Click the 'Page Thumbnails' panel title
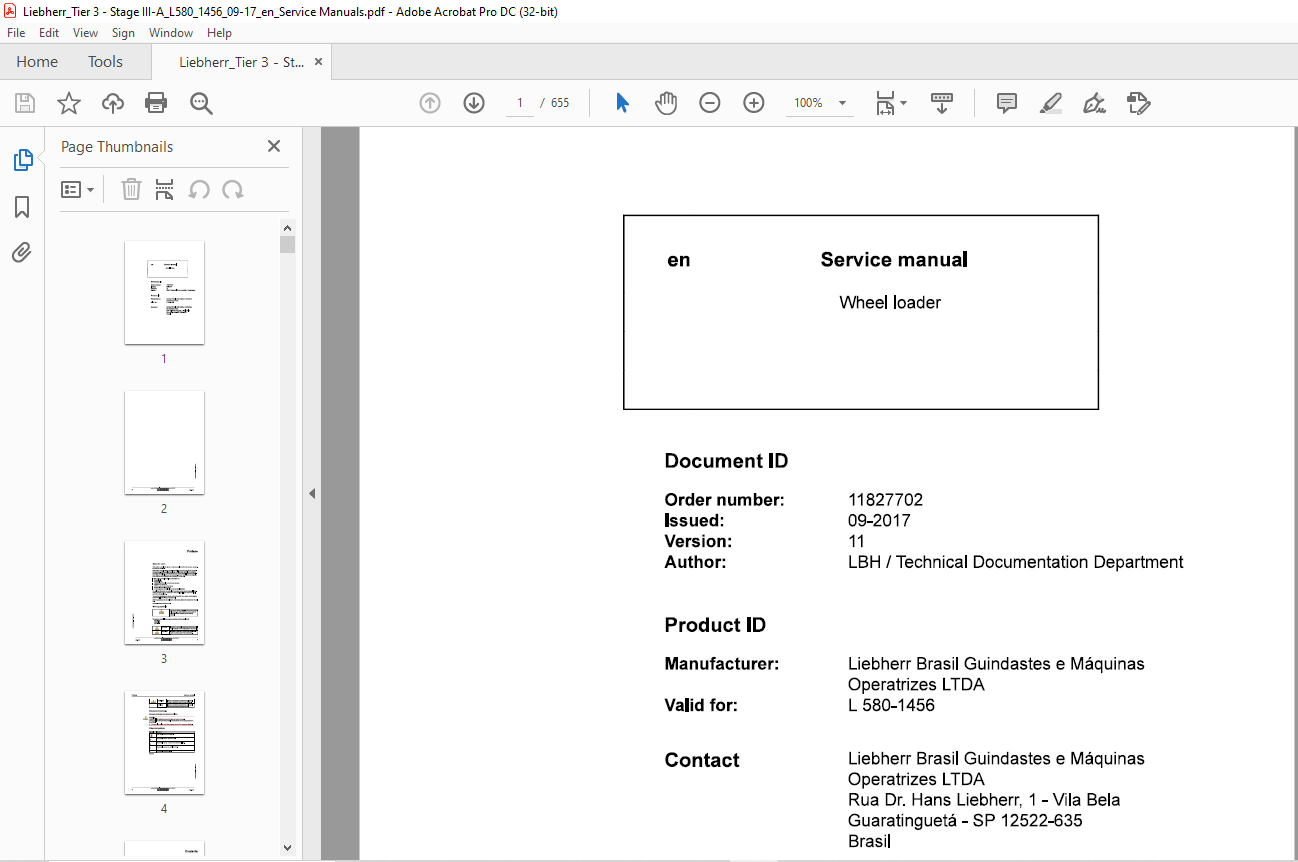The image size is (1298, 862). pos(117,147)
